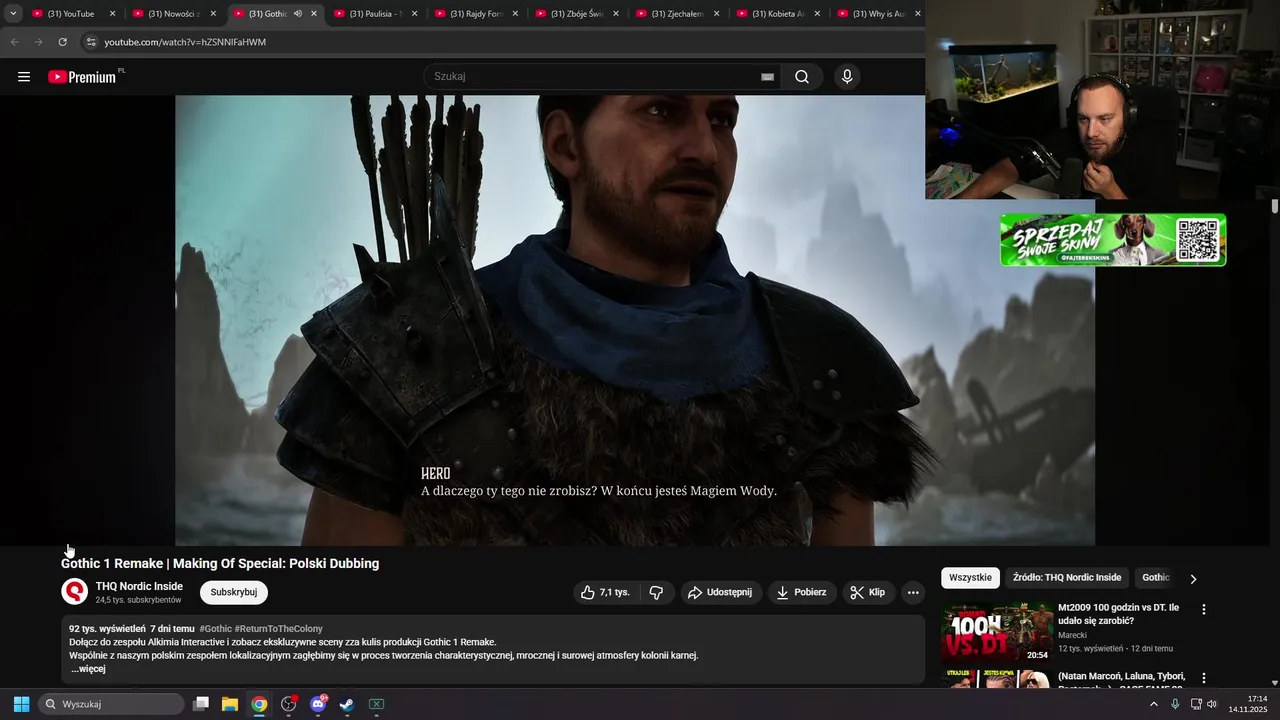This screenshot has height=720, width=1280.
Task: Open the volume tray icon
Action: coord(1212,704)
